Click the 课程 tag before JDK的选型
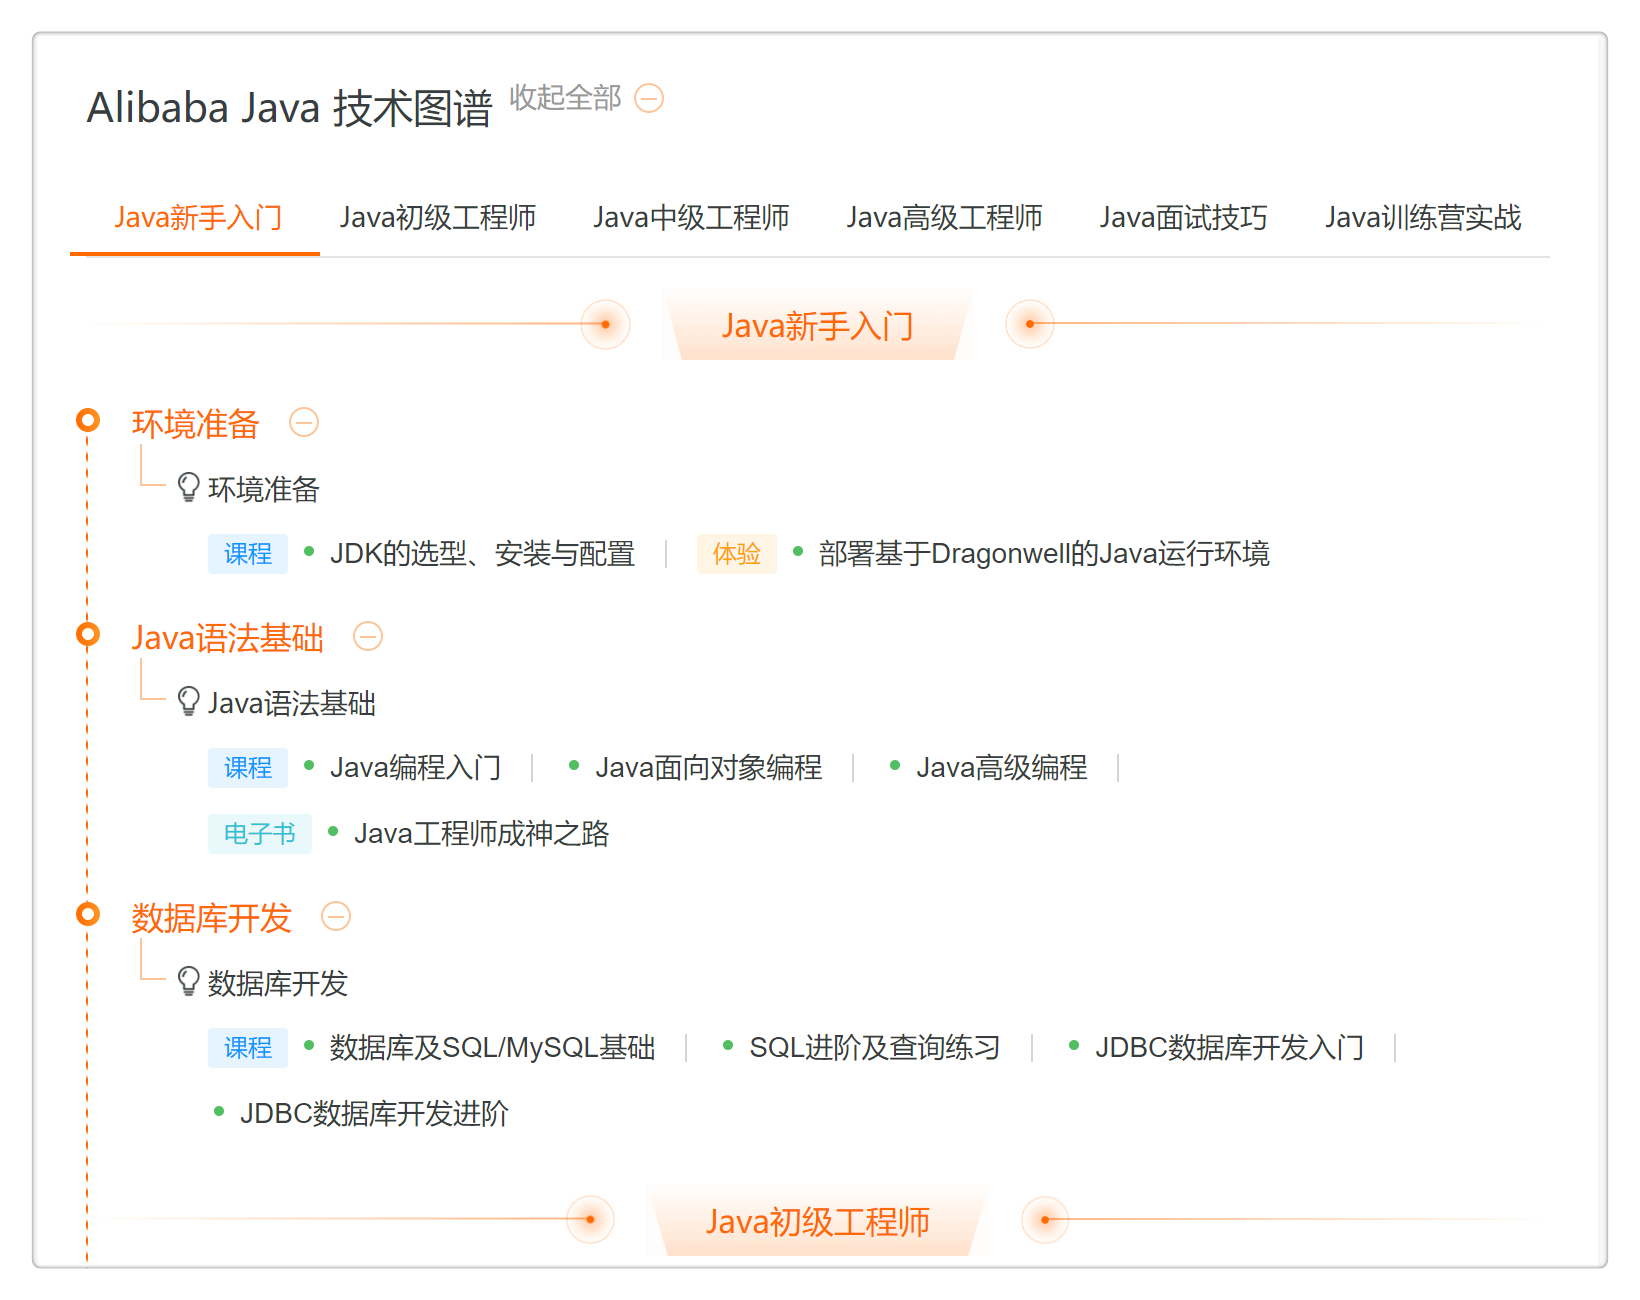 (248, 553)
